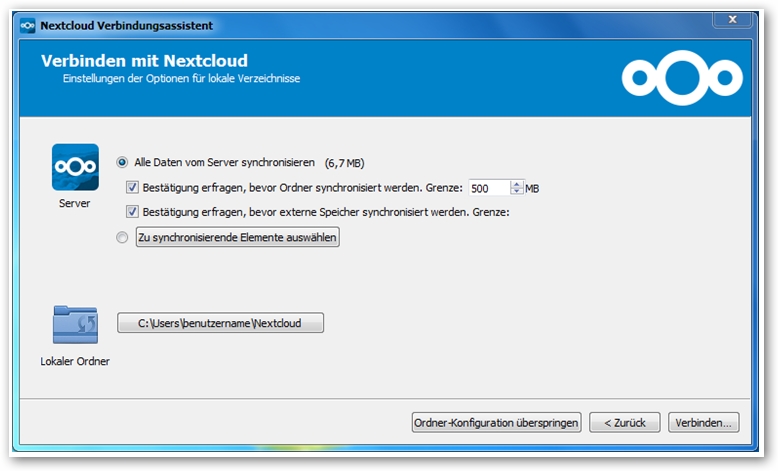778x471 pixels.
Task: Click Ordner-Konfiguration überspringen
Action: pyautogui.click(x=496, y=423)
